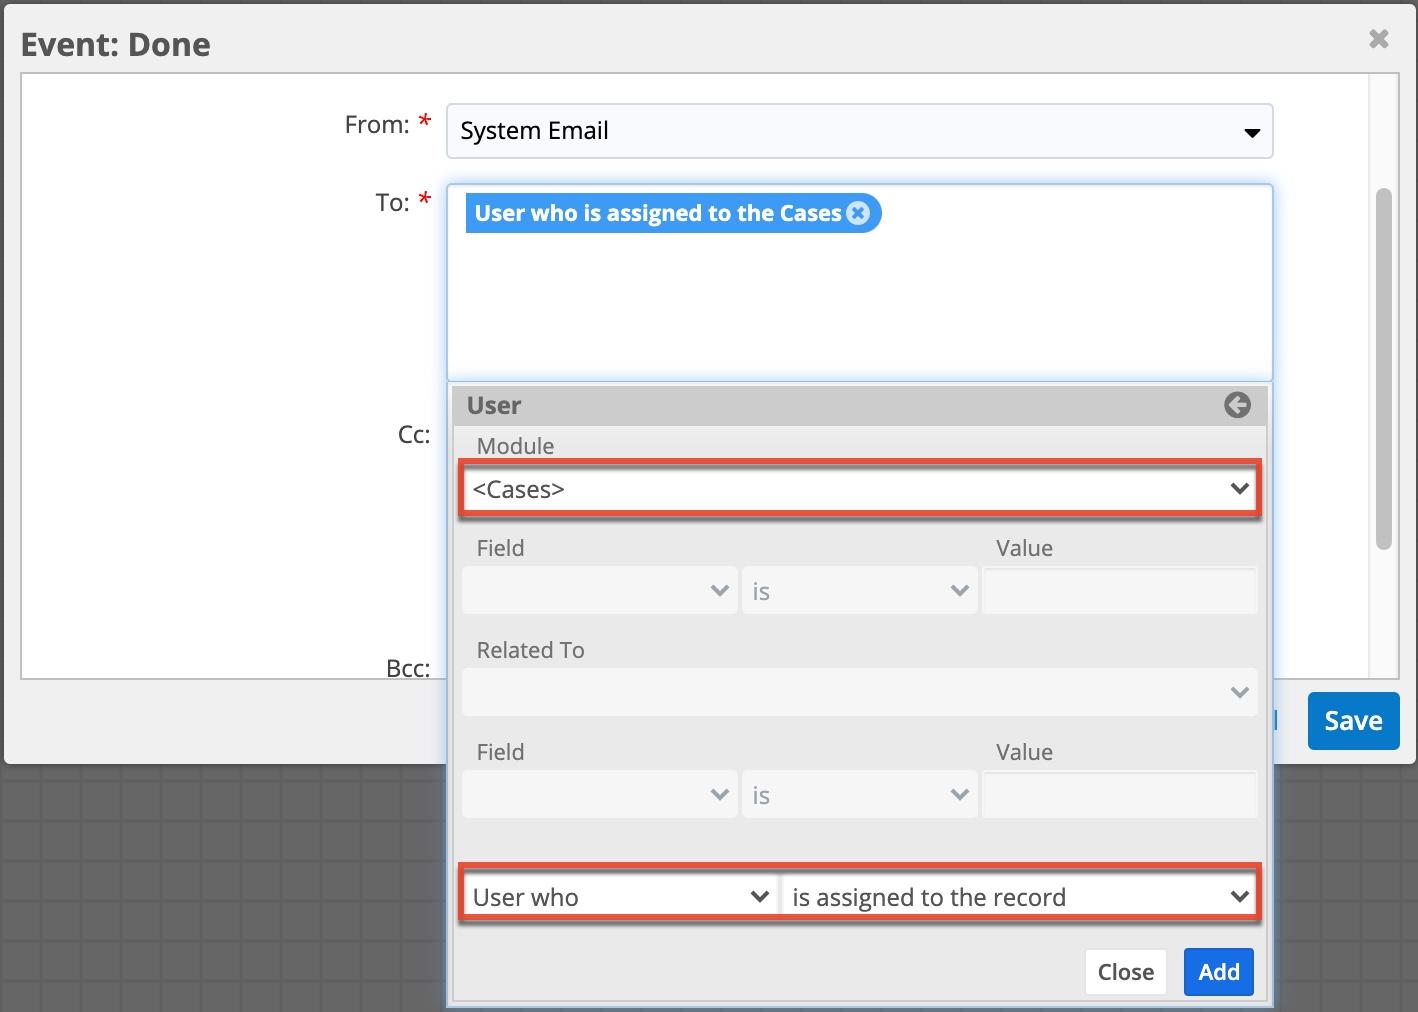Open the Related To dropdown

click(x=858, y=692)
